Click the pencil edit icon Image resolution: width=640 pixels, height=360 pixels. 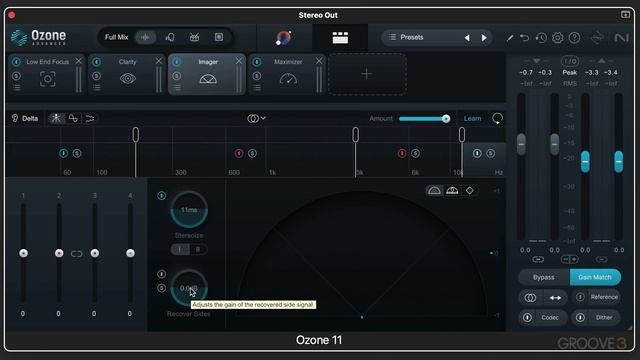point(510,38)
